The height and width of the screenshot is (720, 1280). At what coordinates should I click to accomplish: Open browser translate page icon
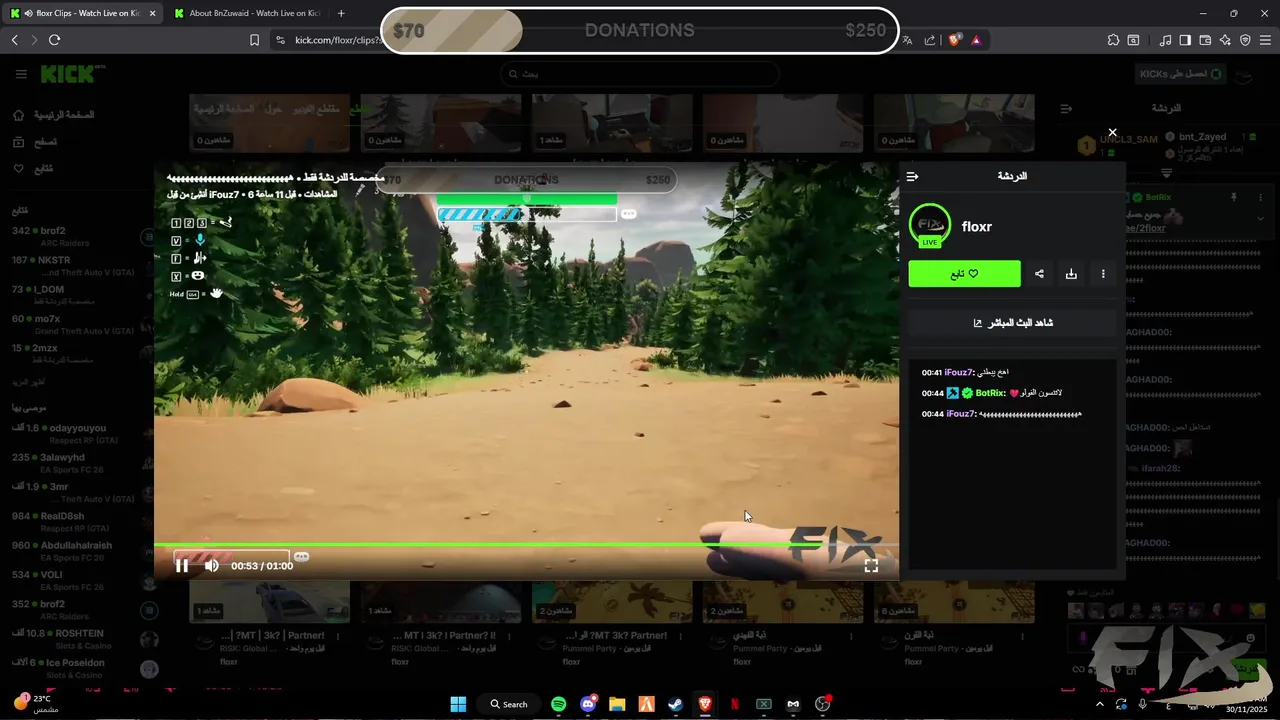(x=908, y=40)
